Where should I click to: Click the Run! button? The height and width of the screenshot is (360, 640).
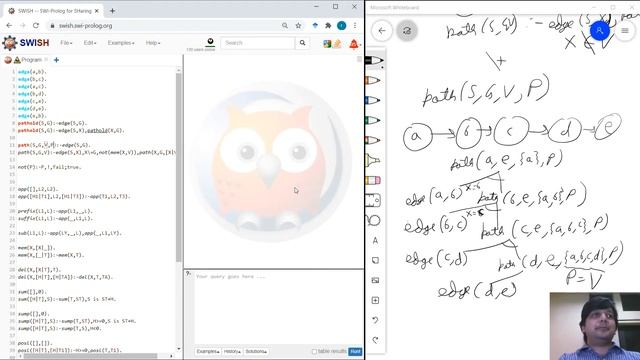355,351
